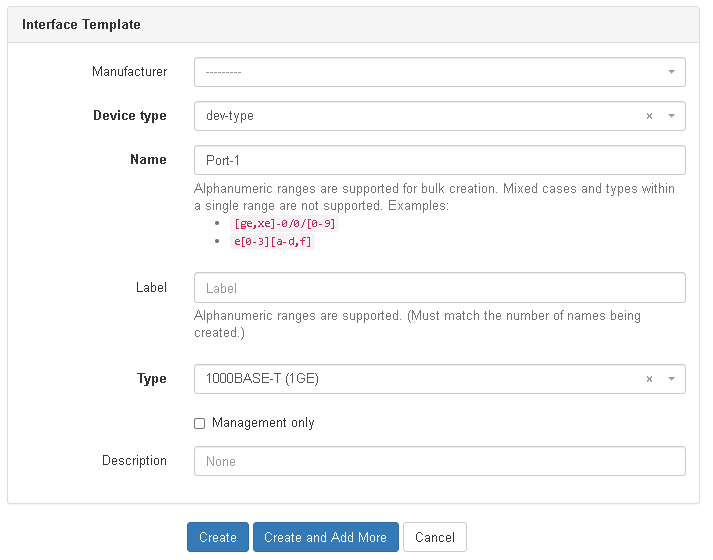Open the Manufacturer dropdown arrow
Viewport: 713px width, 560px height.
tap(671, 73)
